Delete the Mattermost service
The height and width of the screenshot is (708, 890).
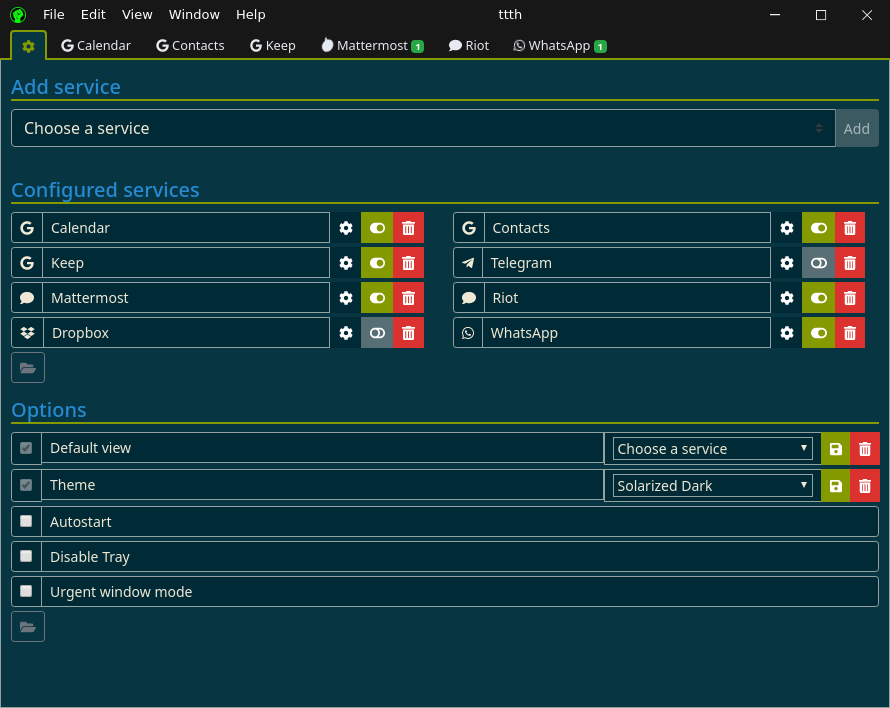408,298
